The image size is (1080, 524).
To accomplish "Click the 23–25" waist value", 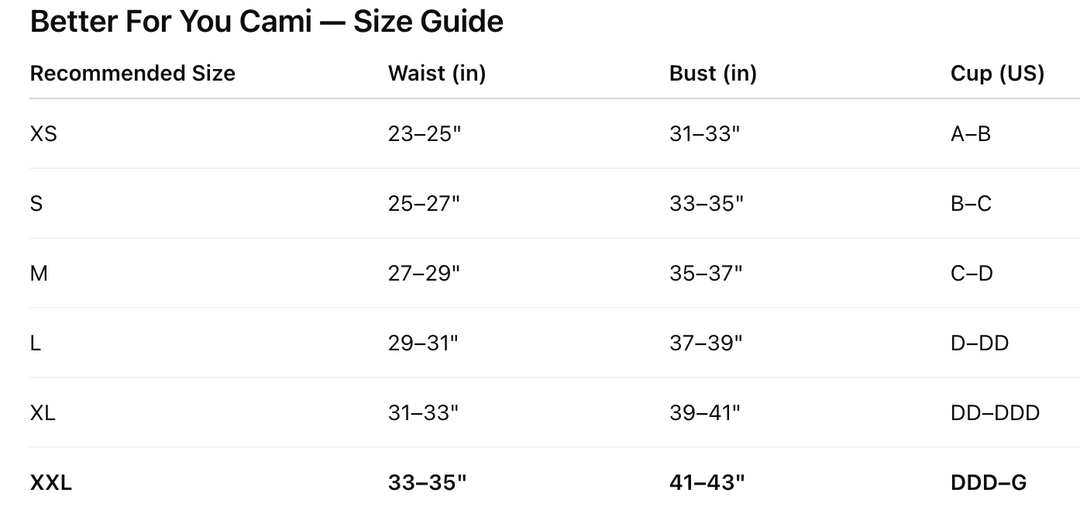I will pyautogui.click(x=424, y=133).
